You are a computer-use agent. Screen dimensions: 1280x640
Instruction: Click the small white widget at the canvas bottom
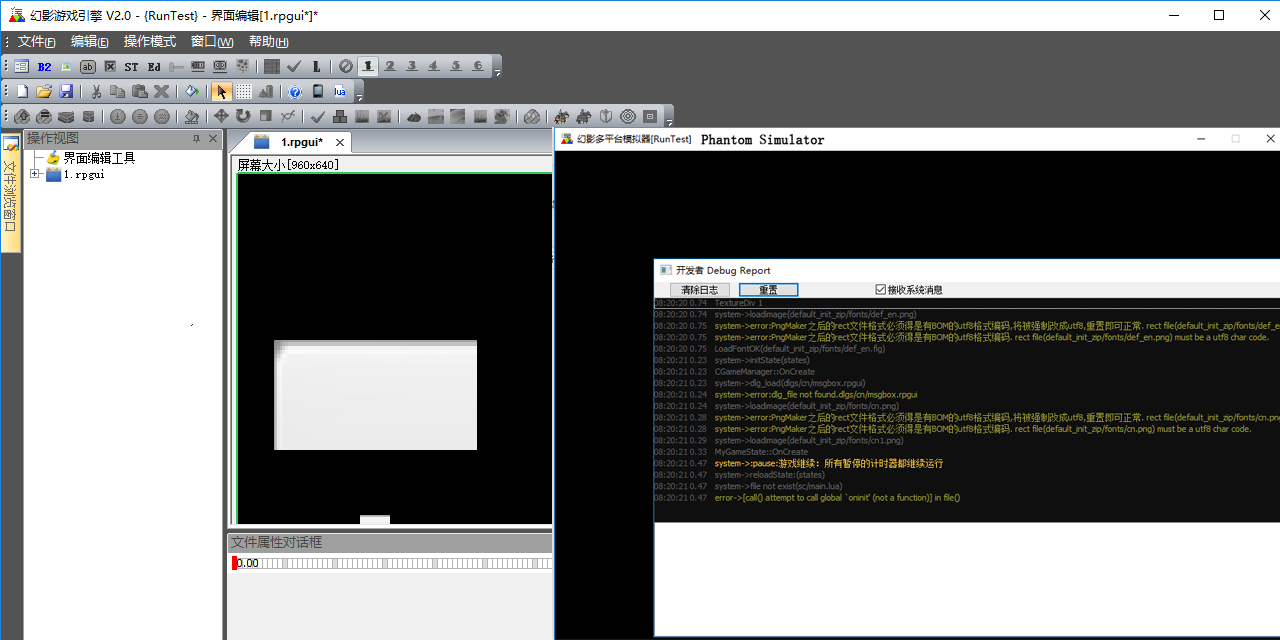(x=375, y=520)
